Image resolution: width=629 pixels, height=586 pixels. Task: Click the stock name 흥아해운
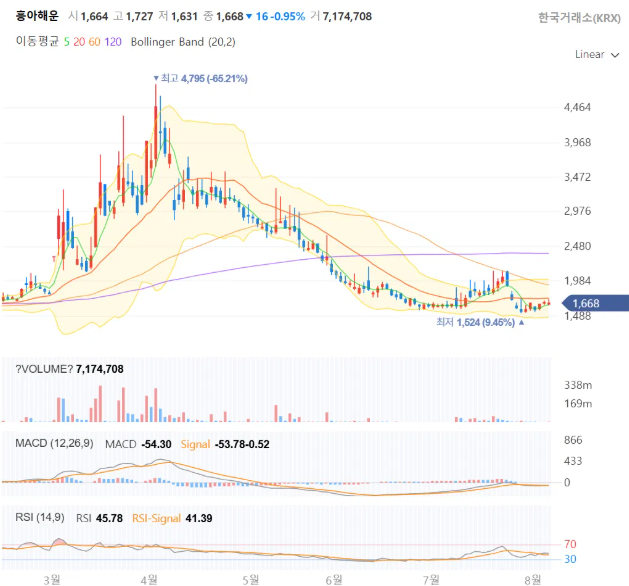tap(37, 16)
